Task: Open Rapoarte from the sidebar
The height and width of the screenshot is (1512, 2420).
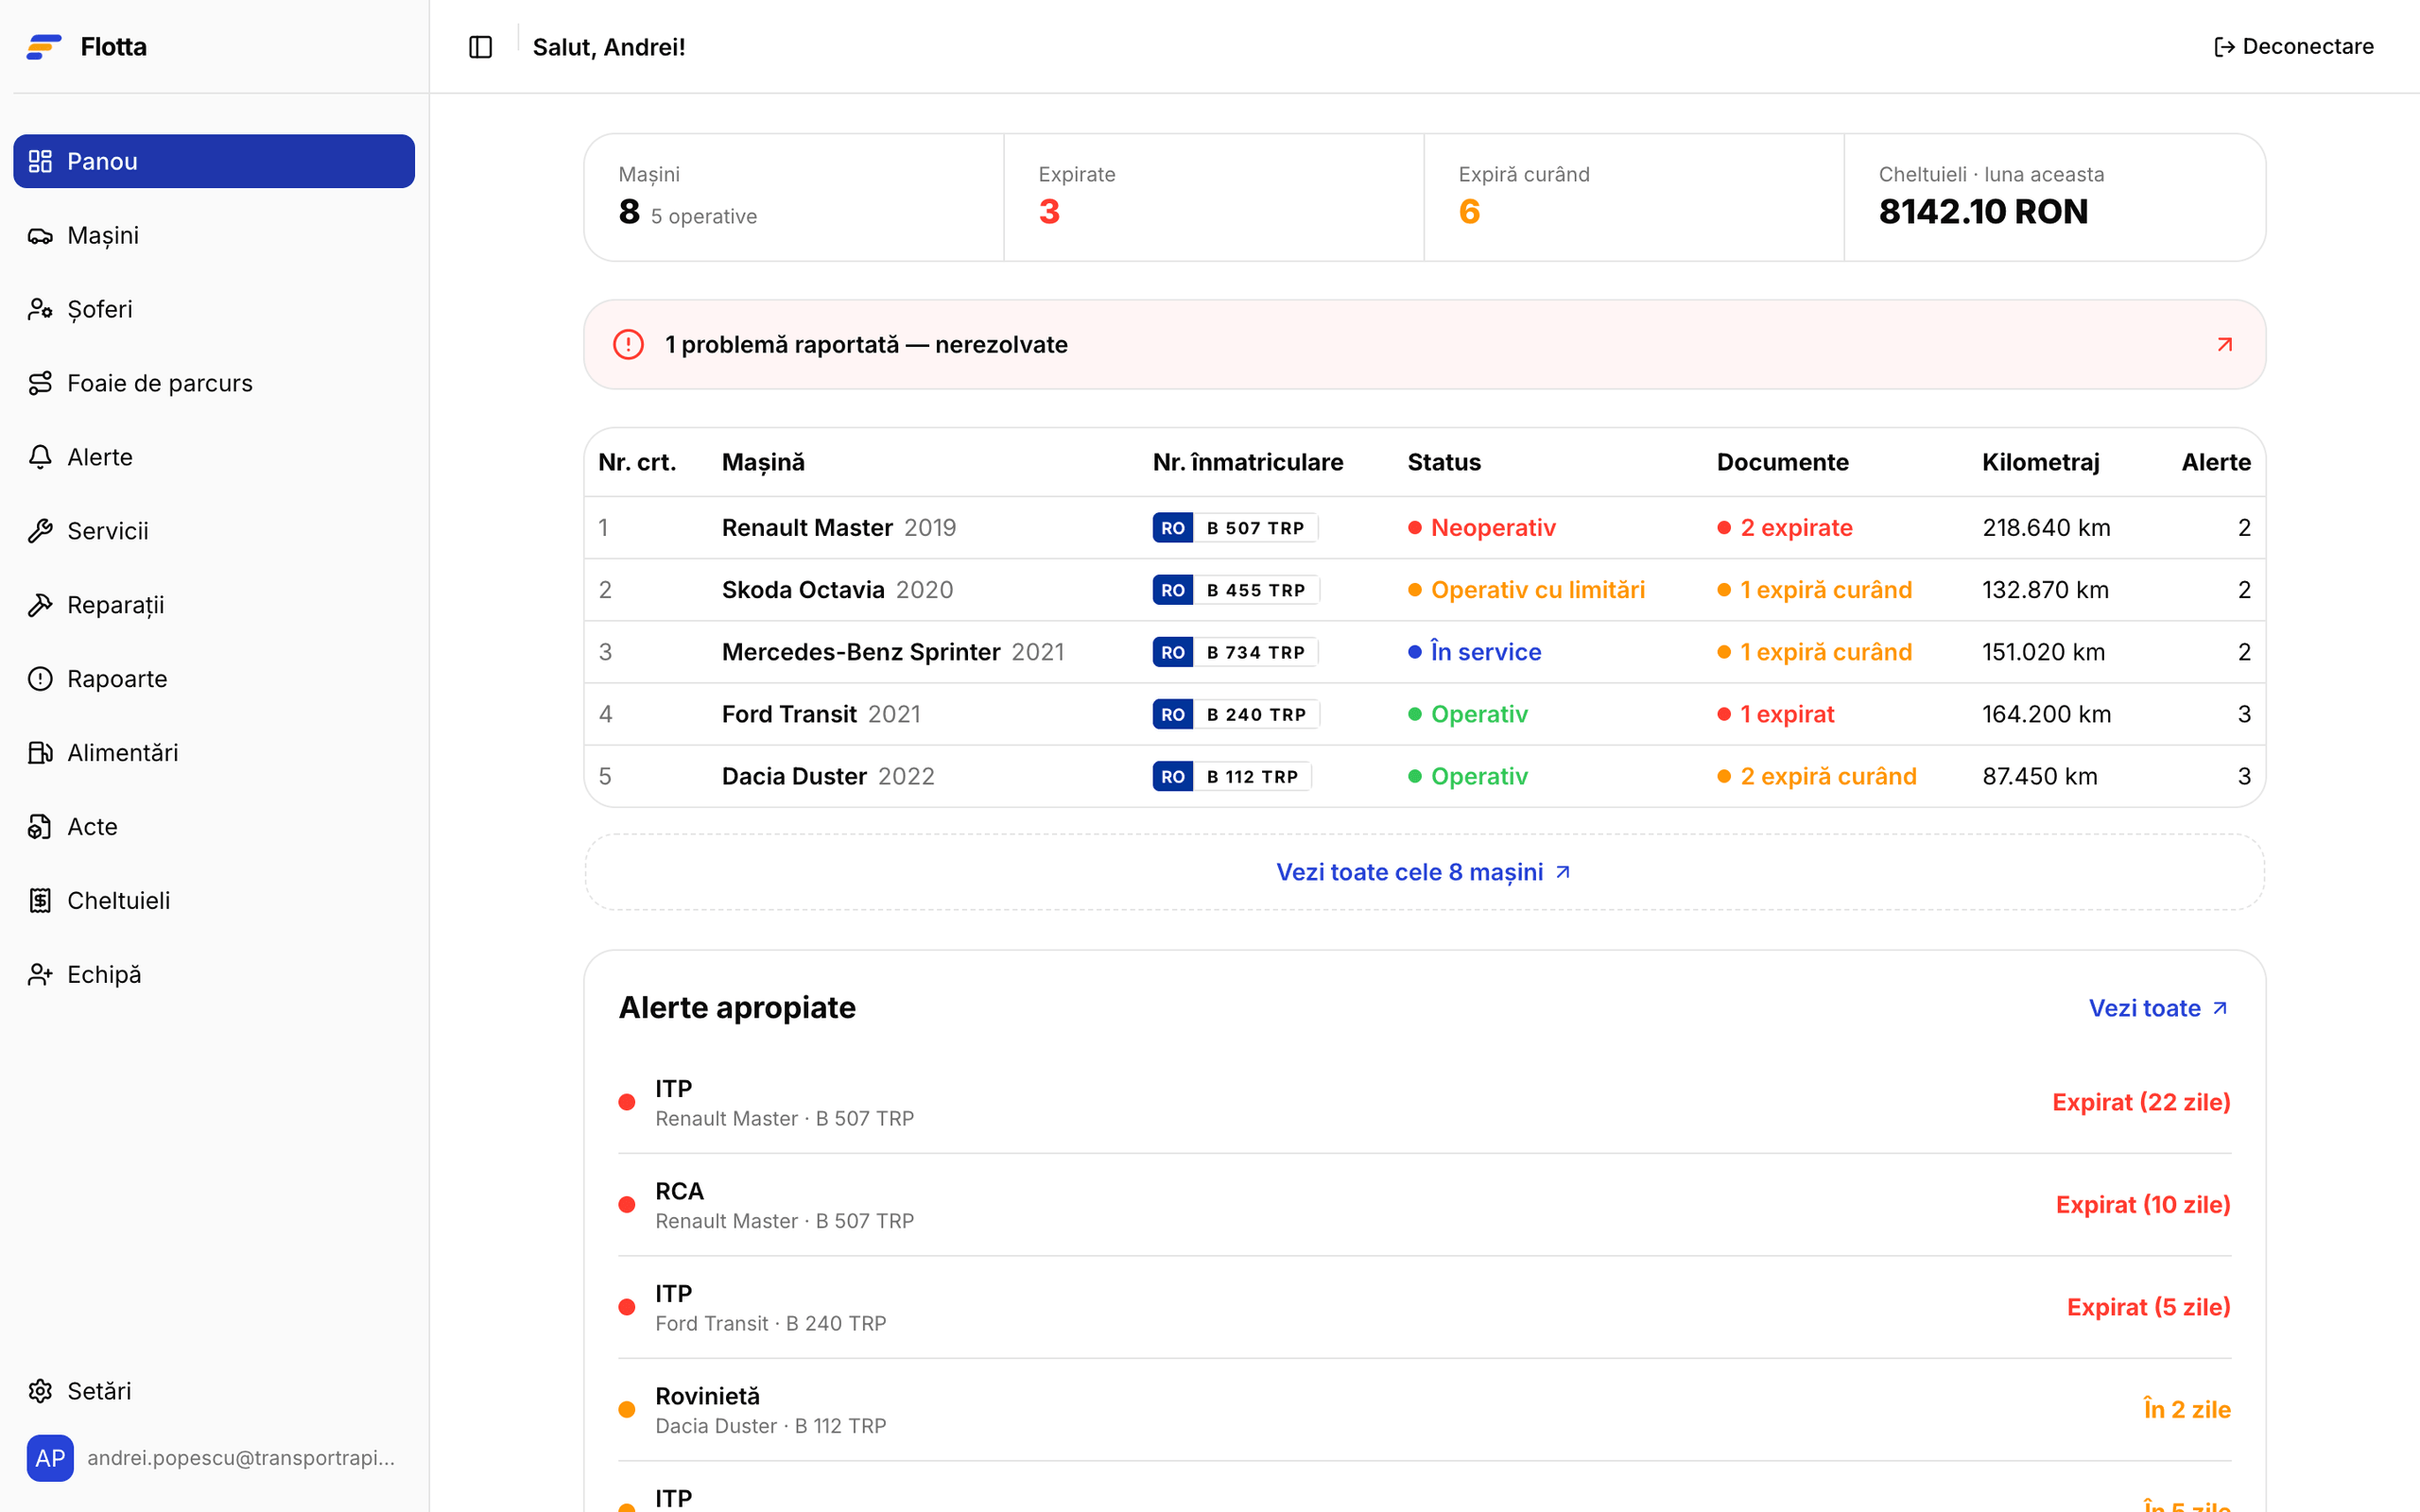Action: coord(214,679)
